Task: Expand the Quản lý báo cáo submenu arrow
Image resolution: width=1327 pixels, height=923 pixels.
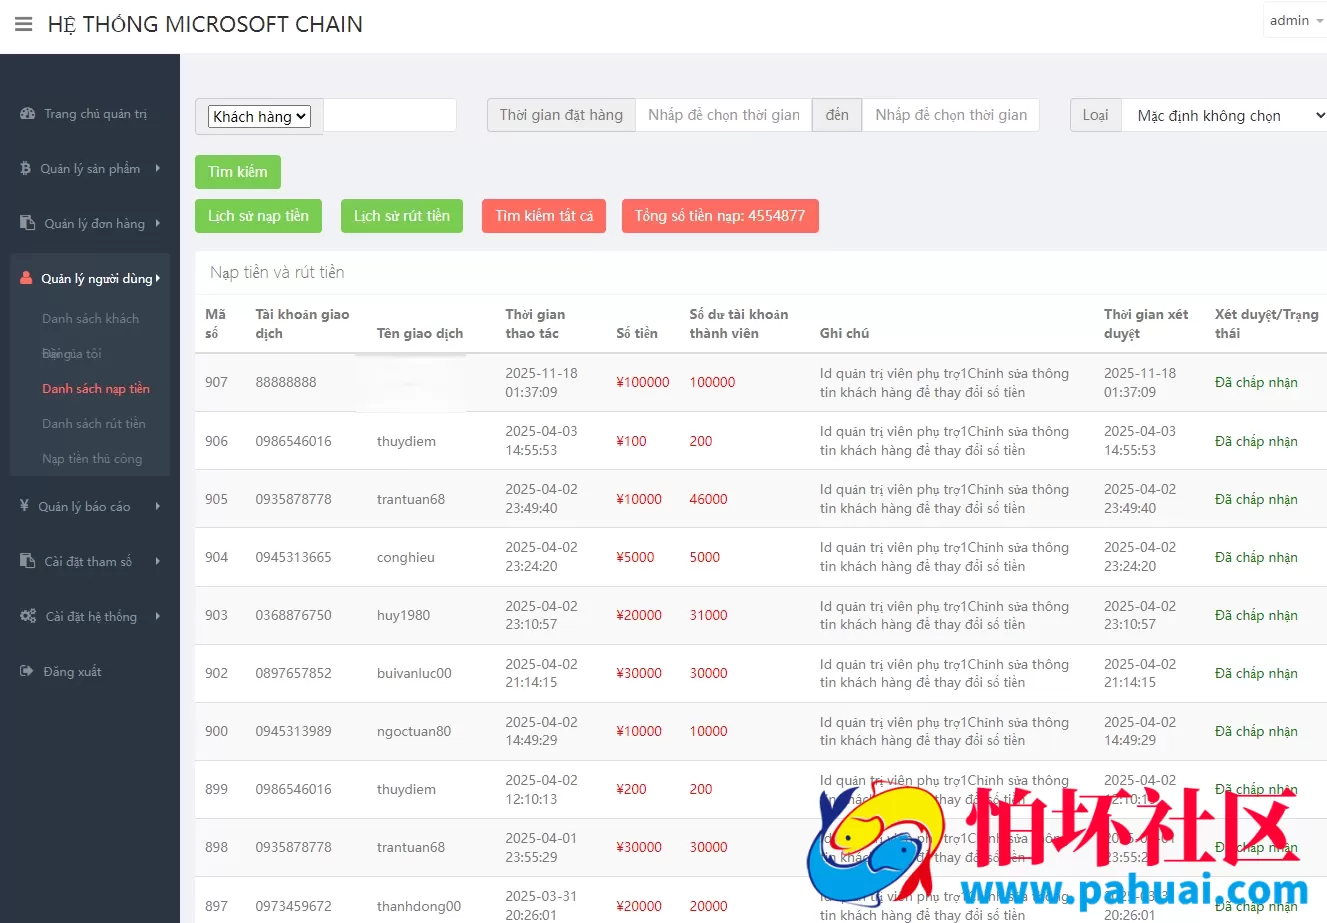Action: point(157,506)
